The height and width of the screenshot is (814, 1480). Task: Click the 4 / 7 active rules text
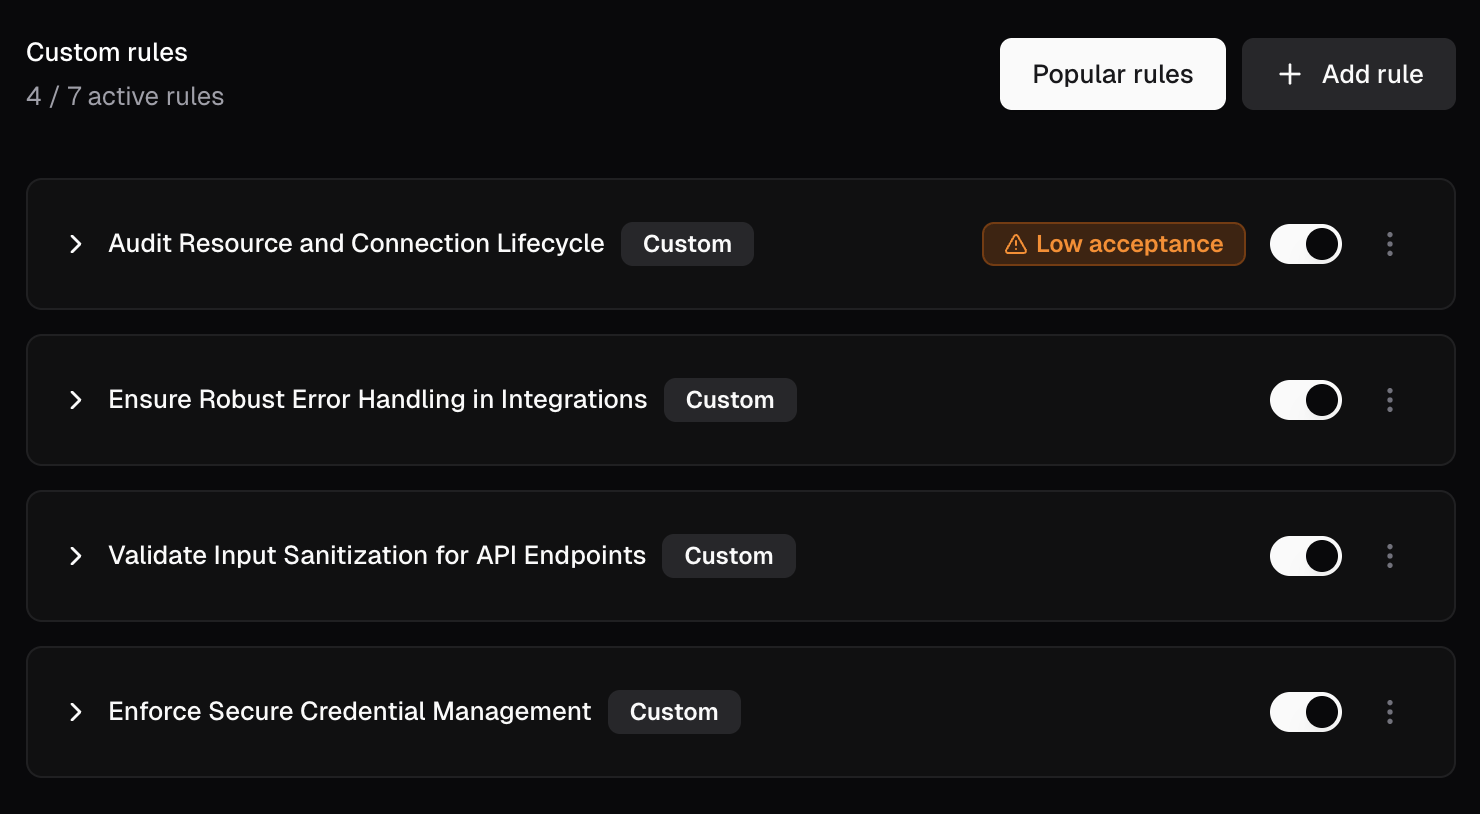coord(125,95)
